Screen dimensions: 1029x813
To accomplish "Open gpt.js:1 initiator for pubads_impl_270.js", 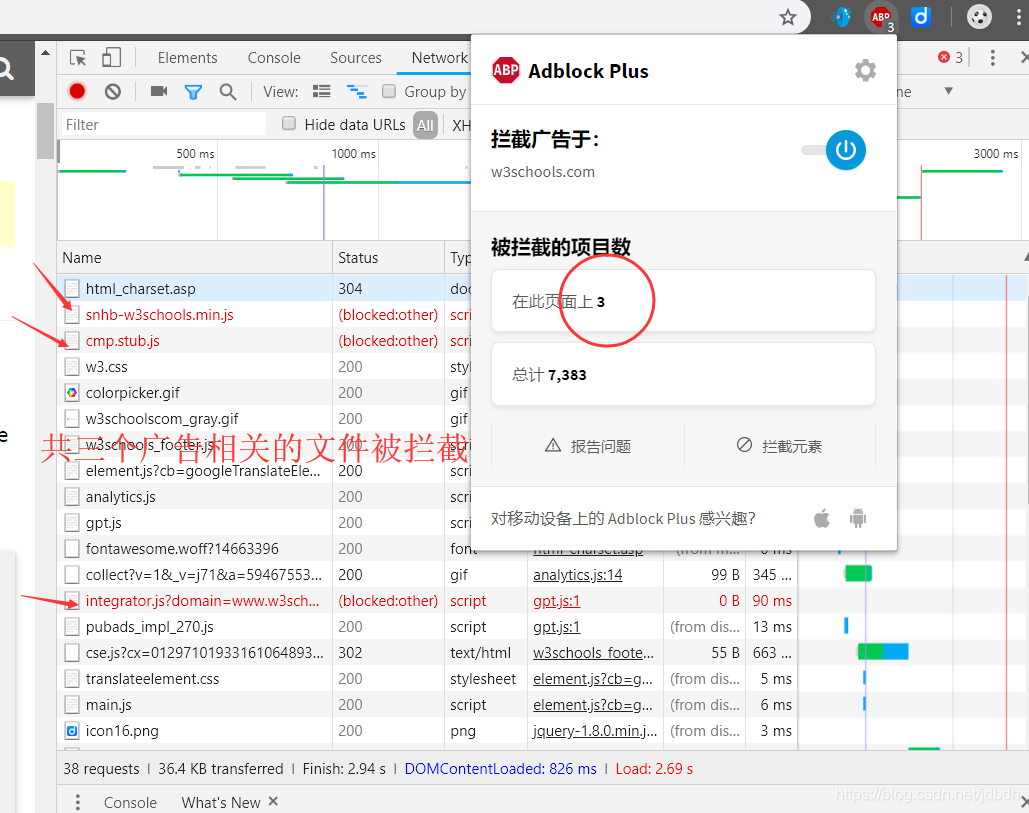I will pos(556,627).
